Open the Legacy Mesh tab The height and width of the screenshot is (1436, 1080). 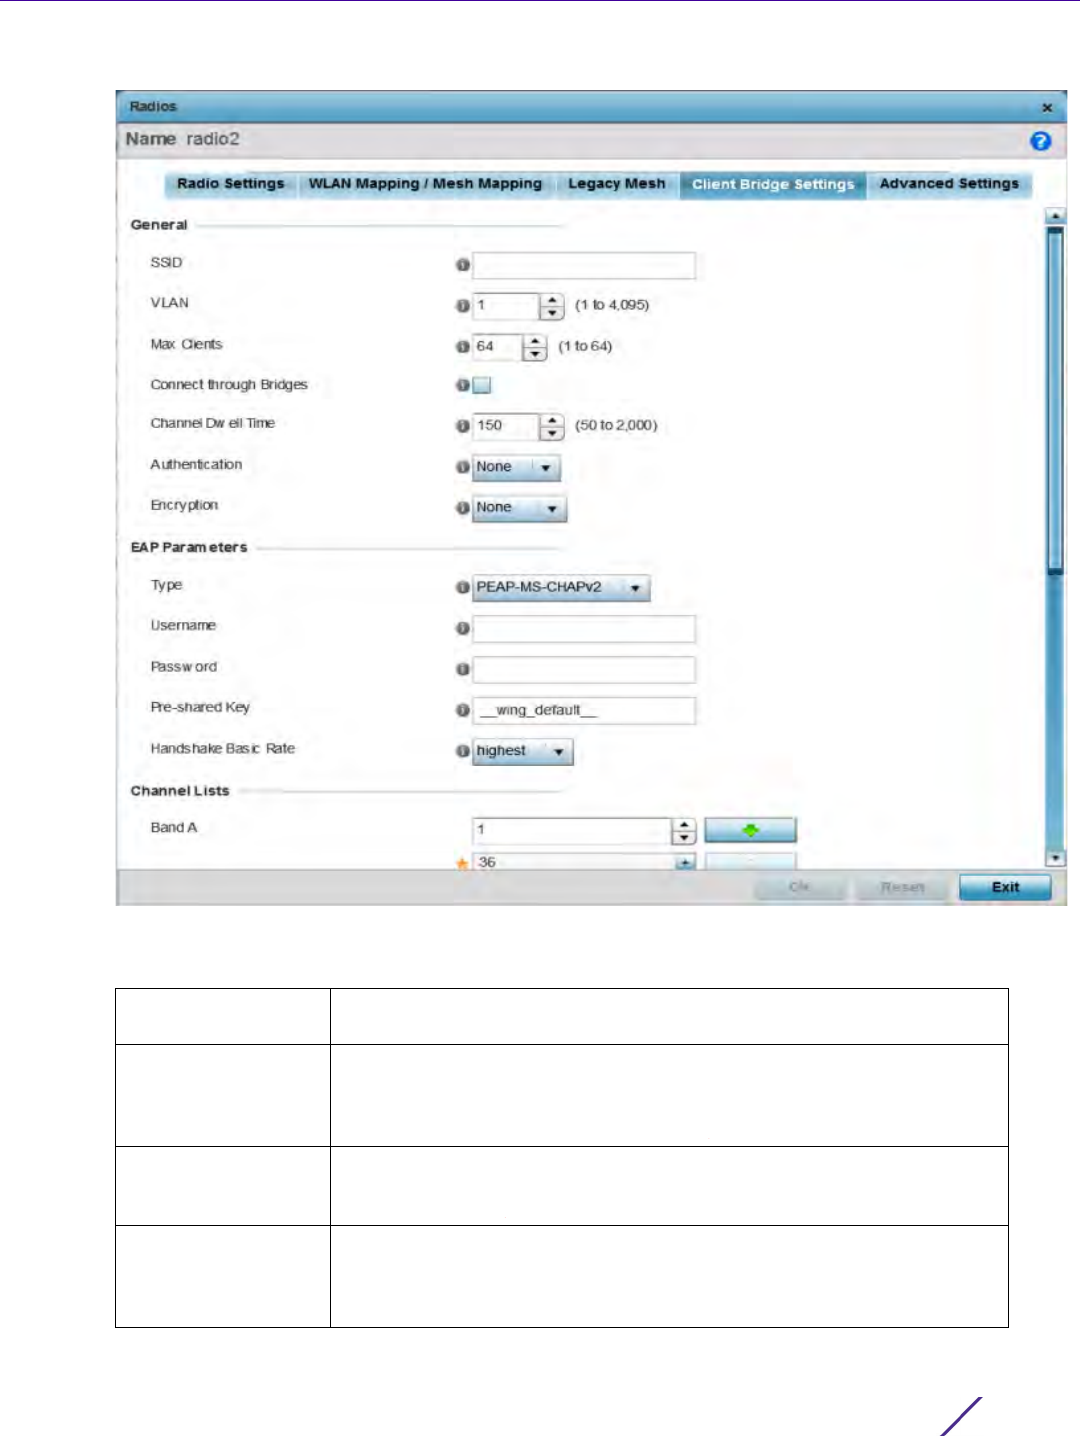[x=617, y=184]
